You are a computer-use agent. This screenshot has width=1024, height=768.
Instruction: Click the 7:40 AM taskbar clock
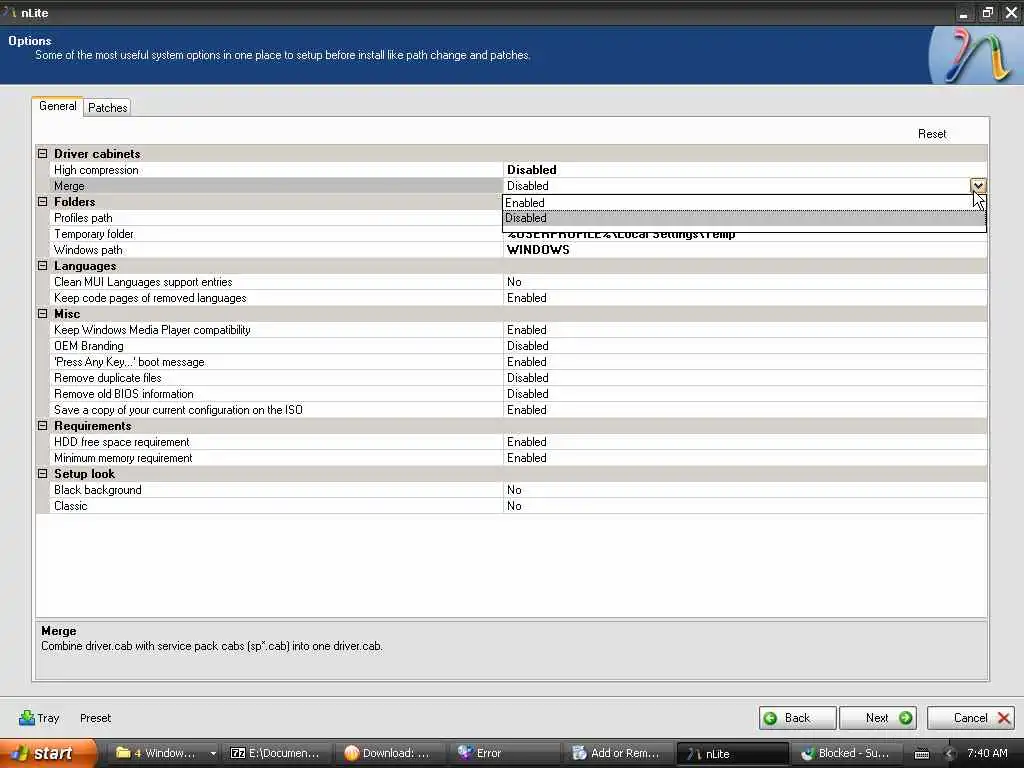pos(987,753)
